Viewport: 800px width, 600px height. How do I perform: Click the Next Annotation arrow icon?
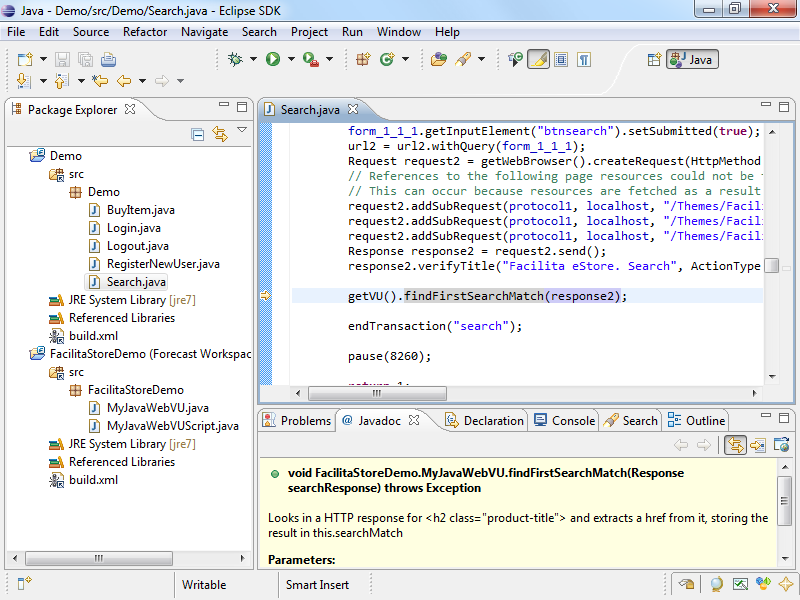[24, 81]
